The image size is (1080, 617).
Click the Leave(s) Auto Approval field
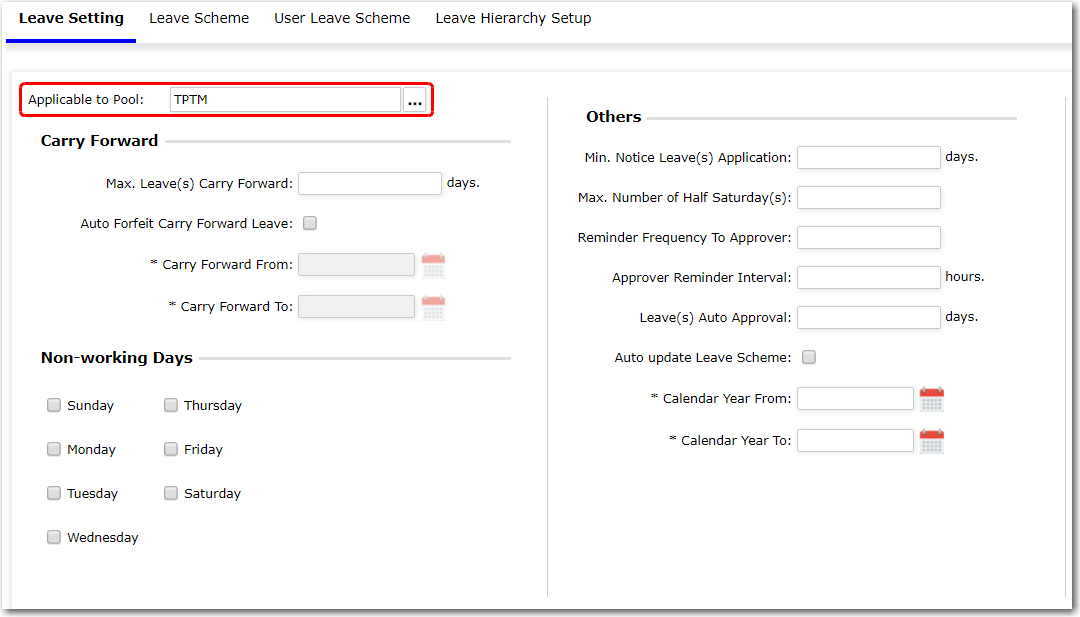pos(868,317)
